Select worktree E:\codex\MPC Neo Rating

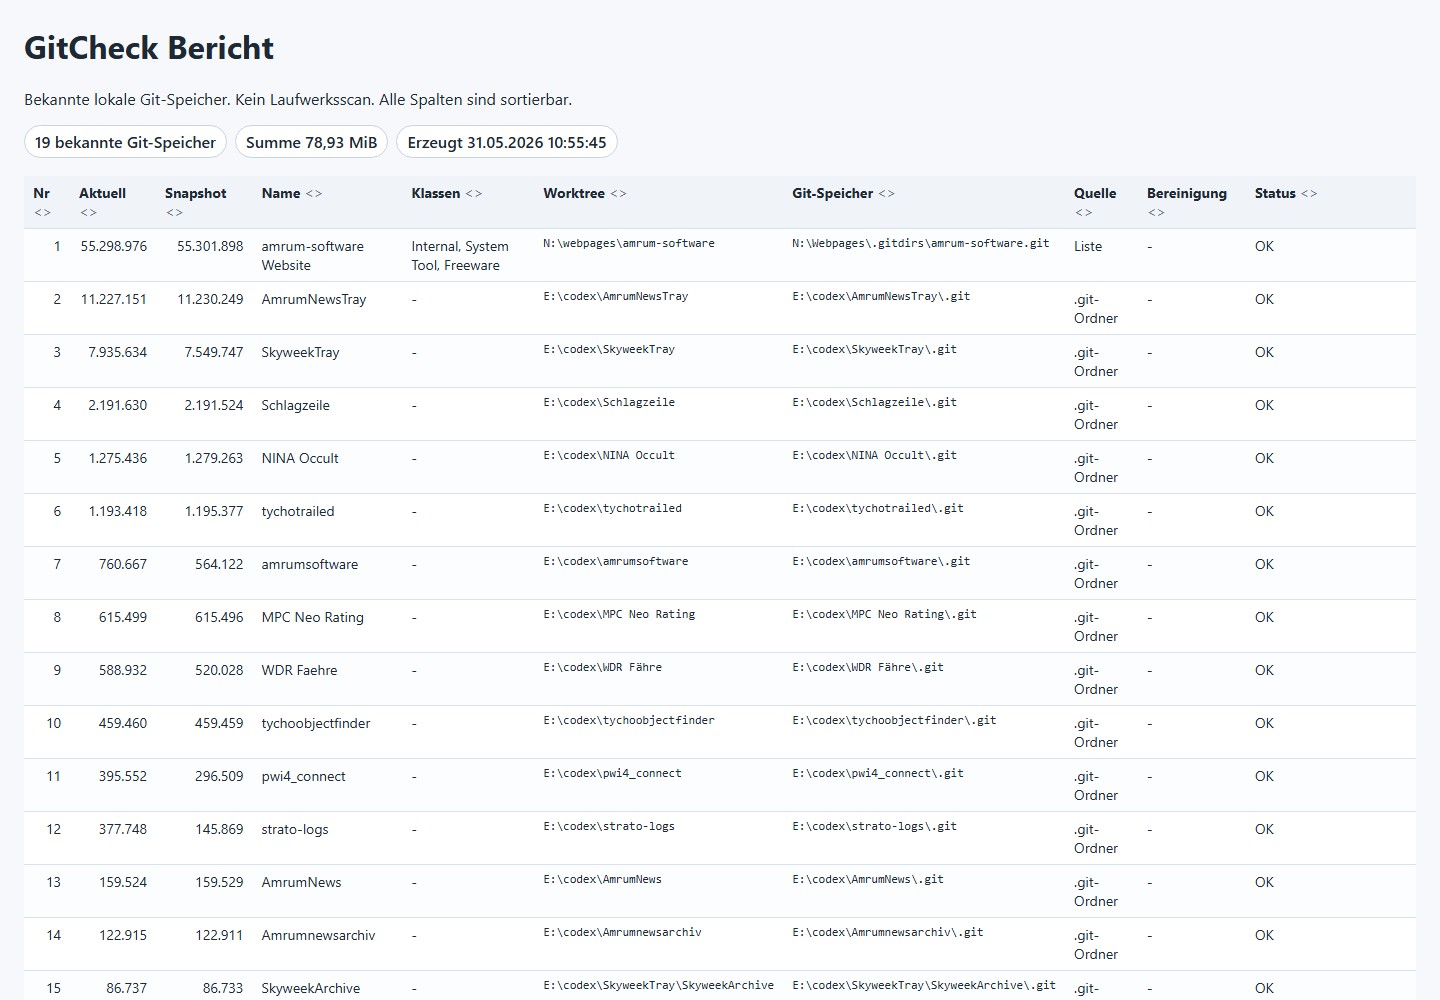click(619, 614)
